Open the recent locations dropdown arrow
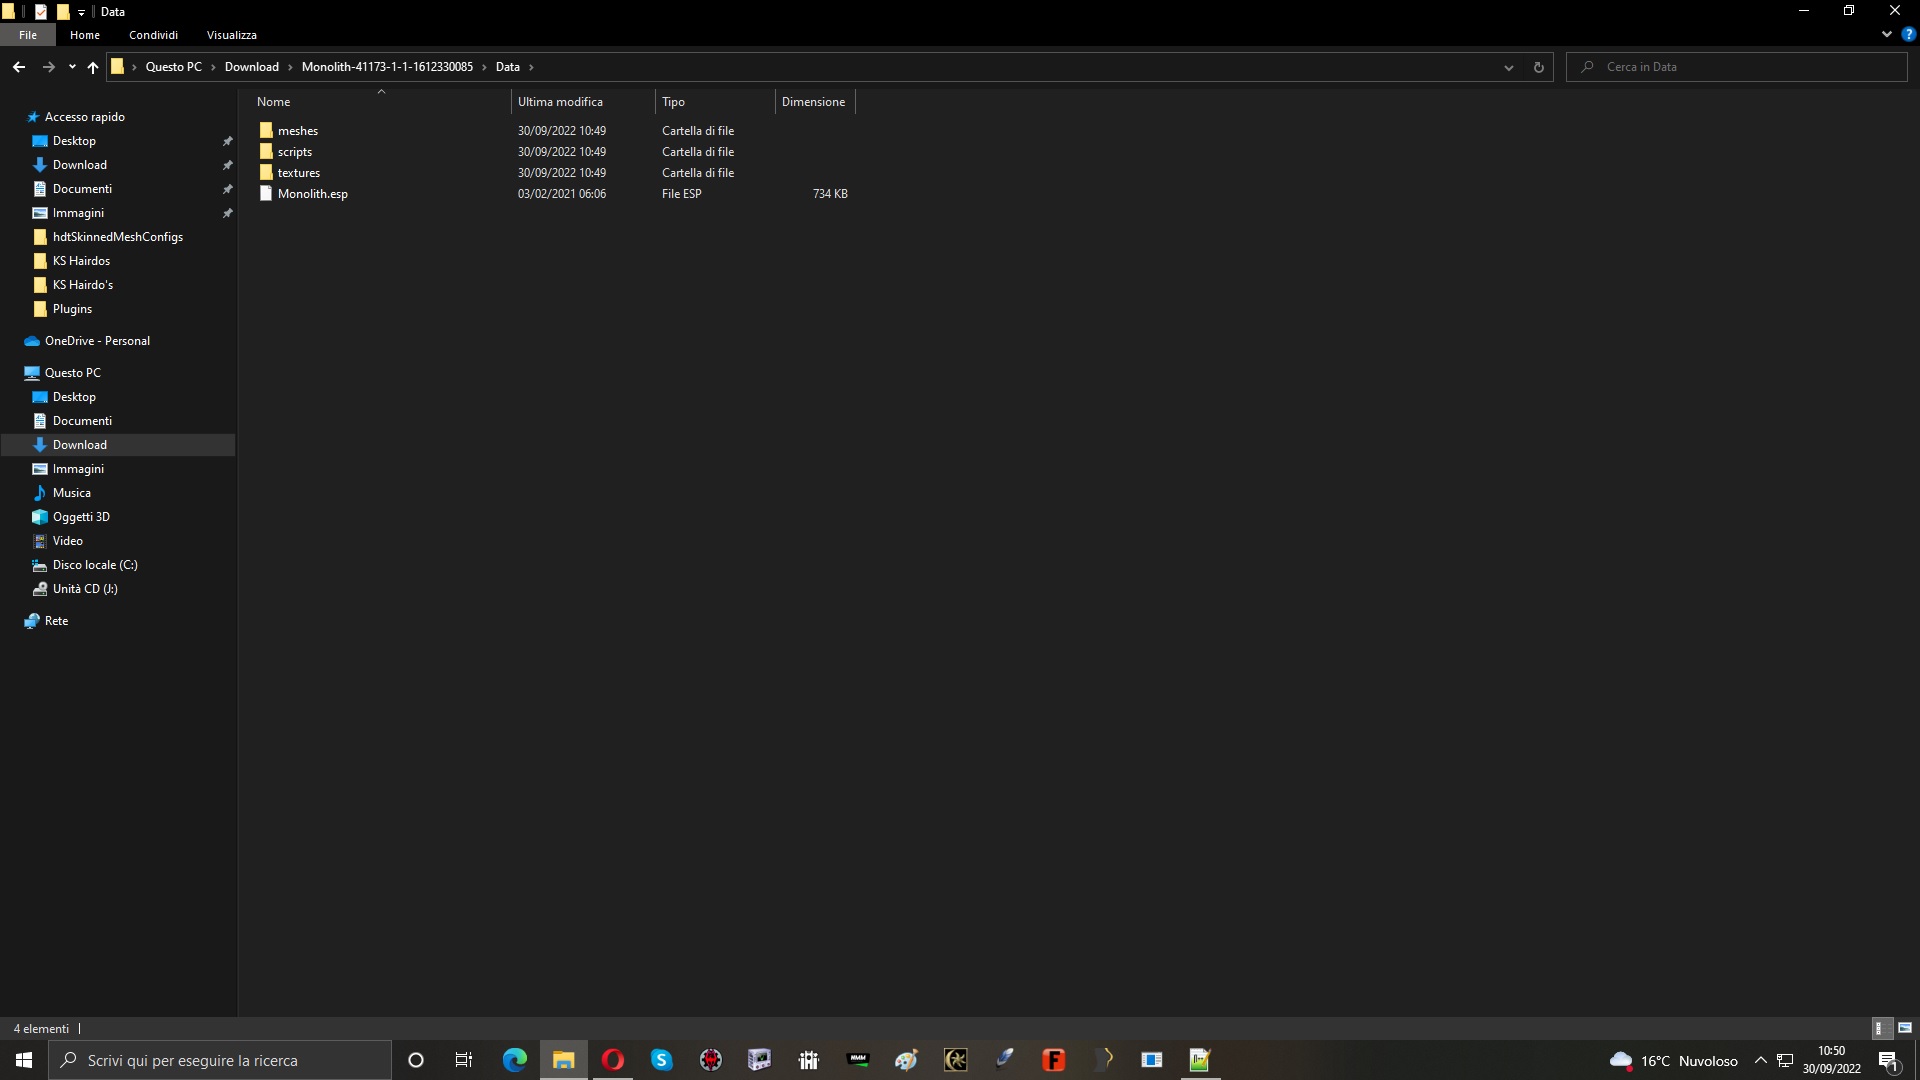This screenshot has width=1920, height=1080. point(72,67)
